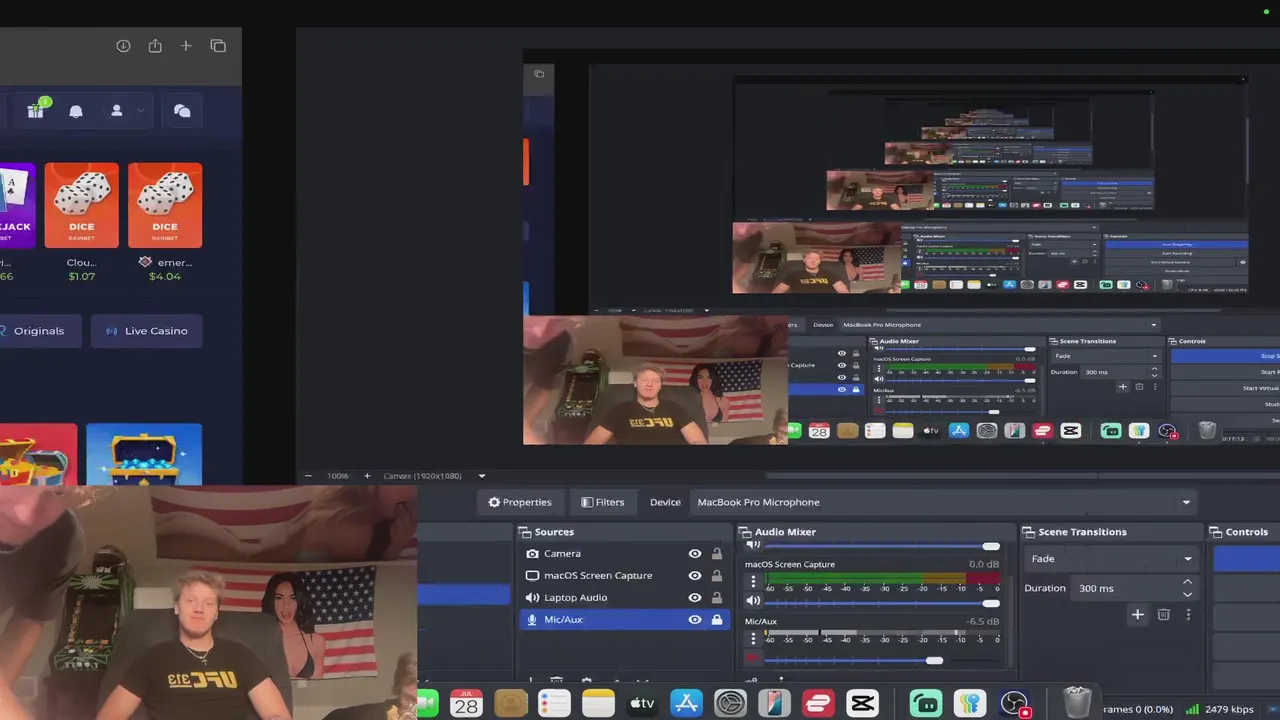Viewport: 1280px width, 720px height.
Task: Zoom out the OBS preview with minus
Action: click(308, 476)
